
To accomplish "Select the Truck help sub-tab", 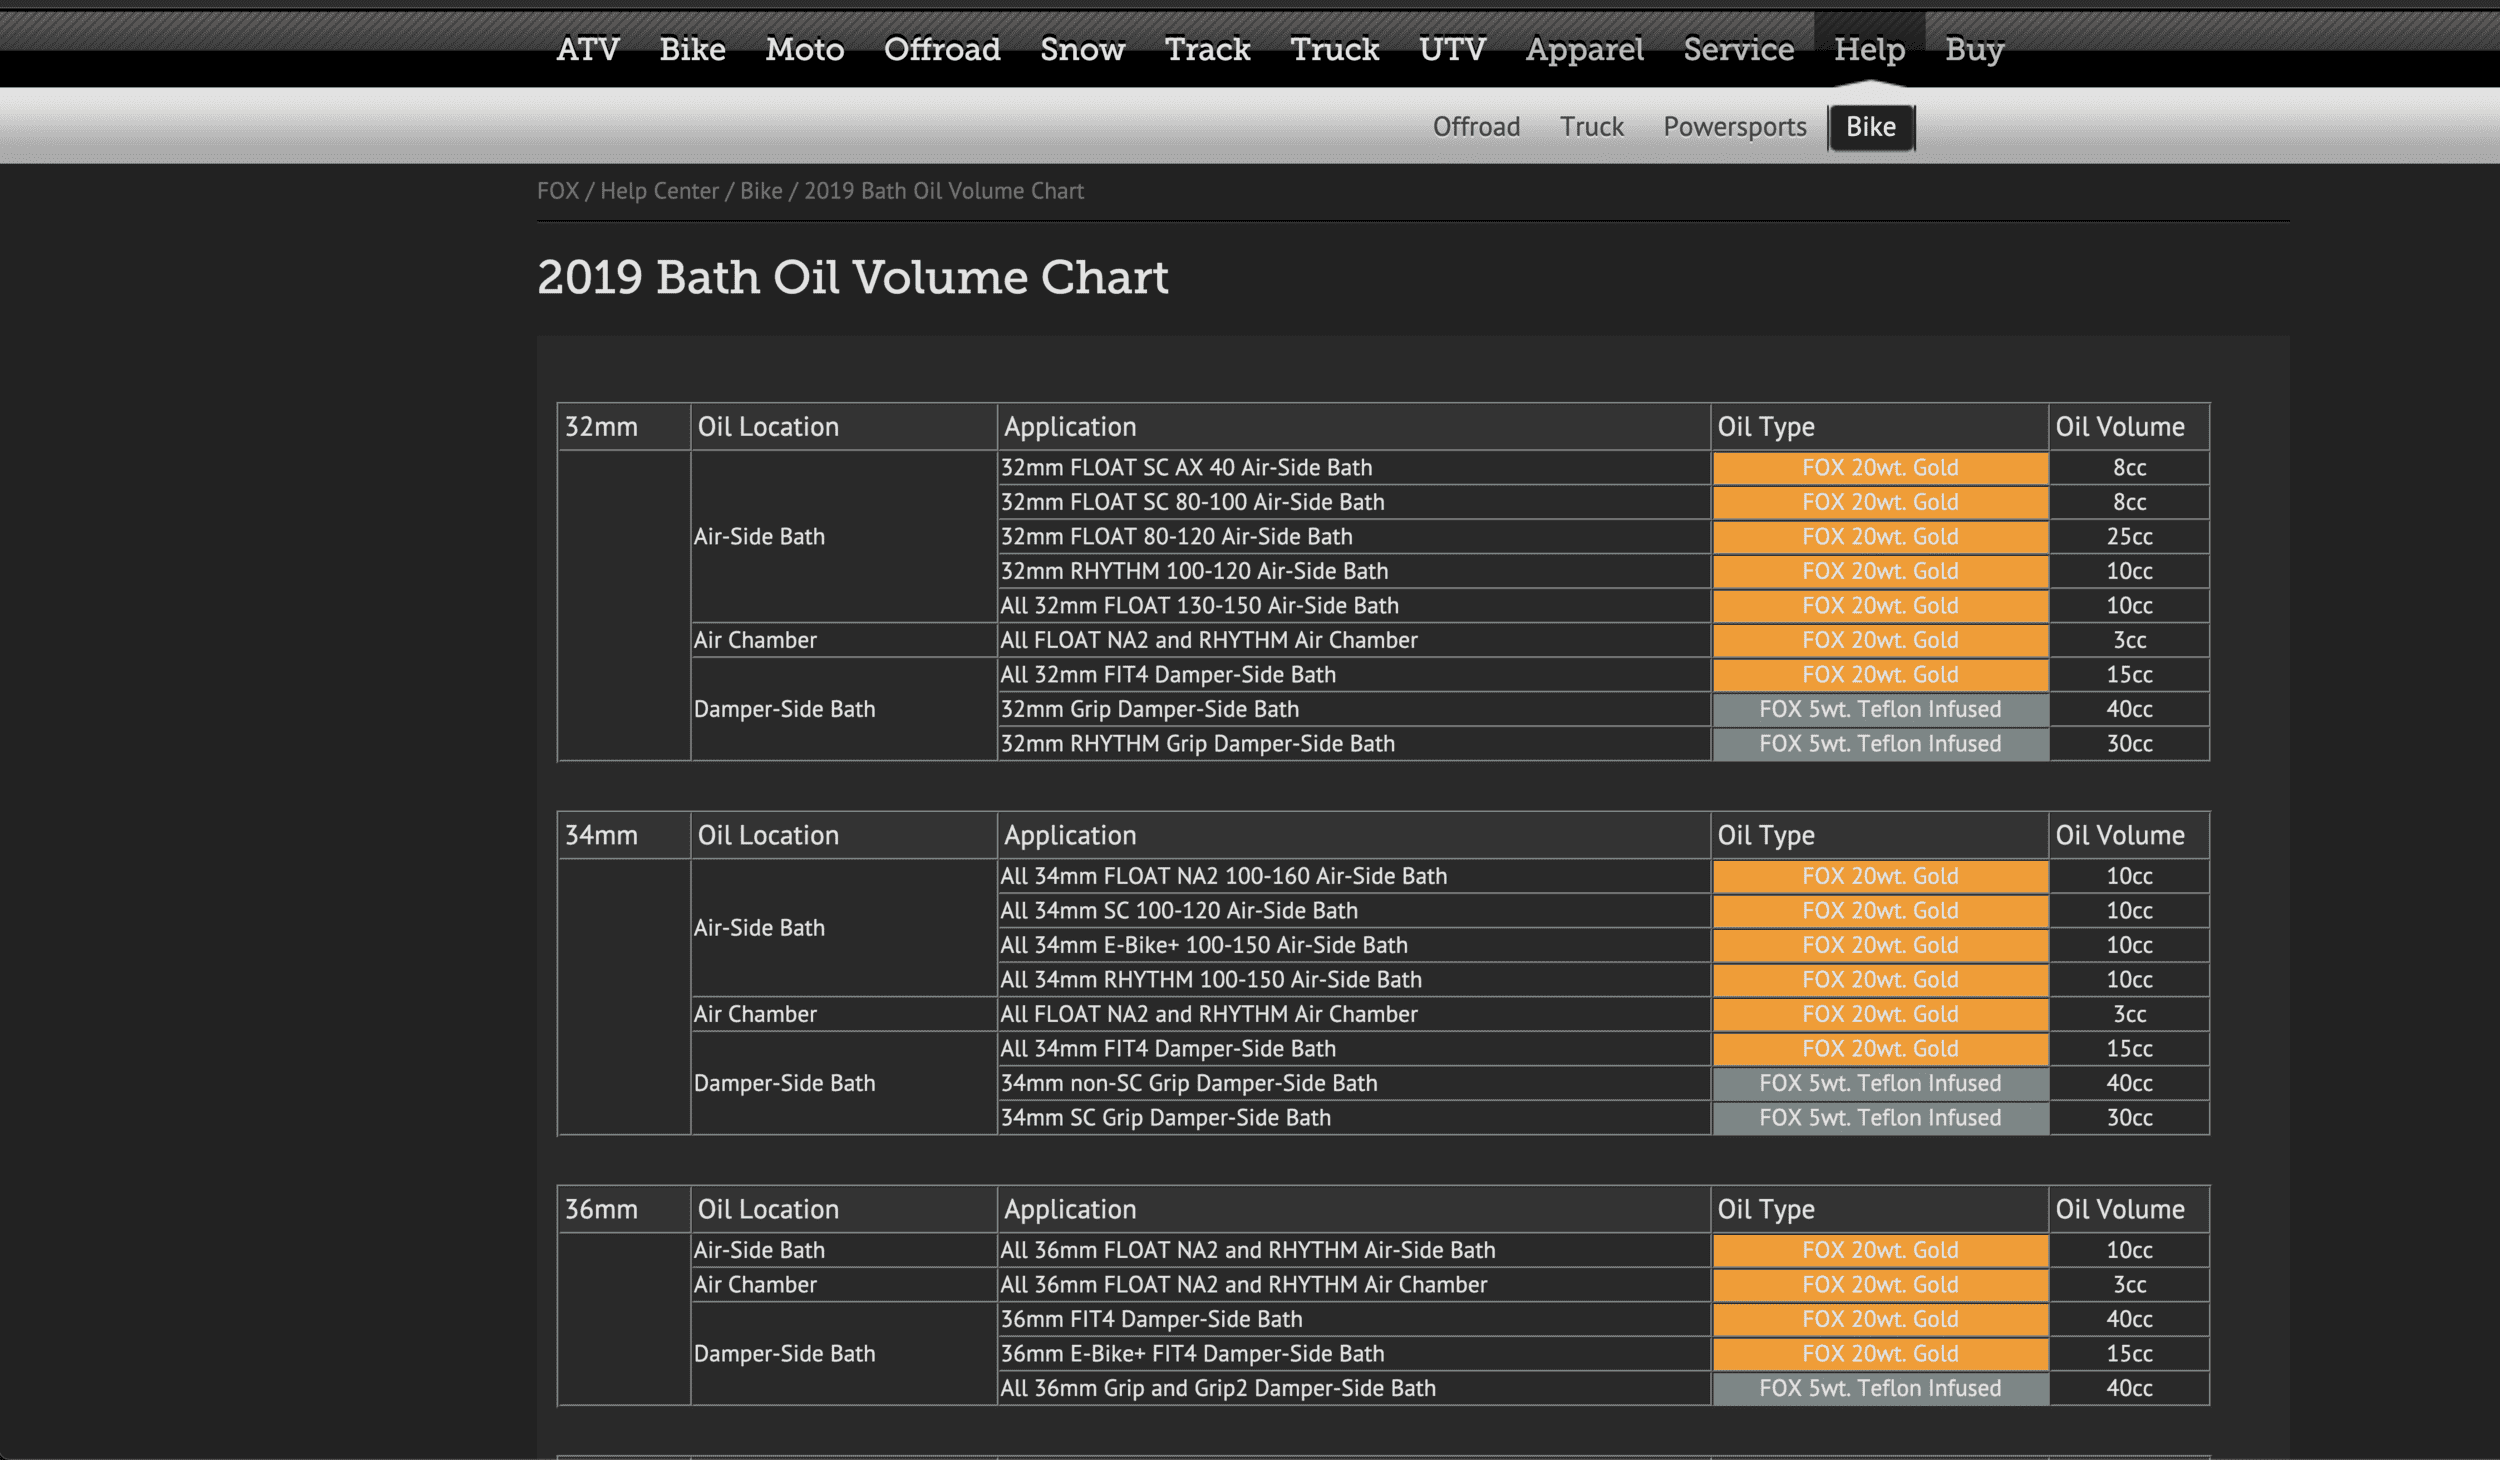I will 1591,127.
